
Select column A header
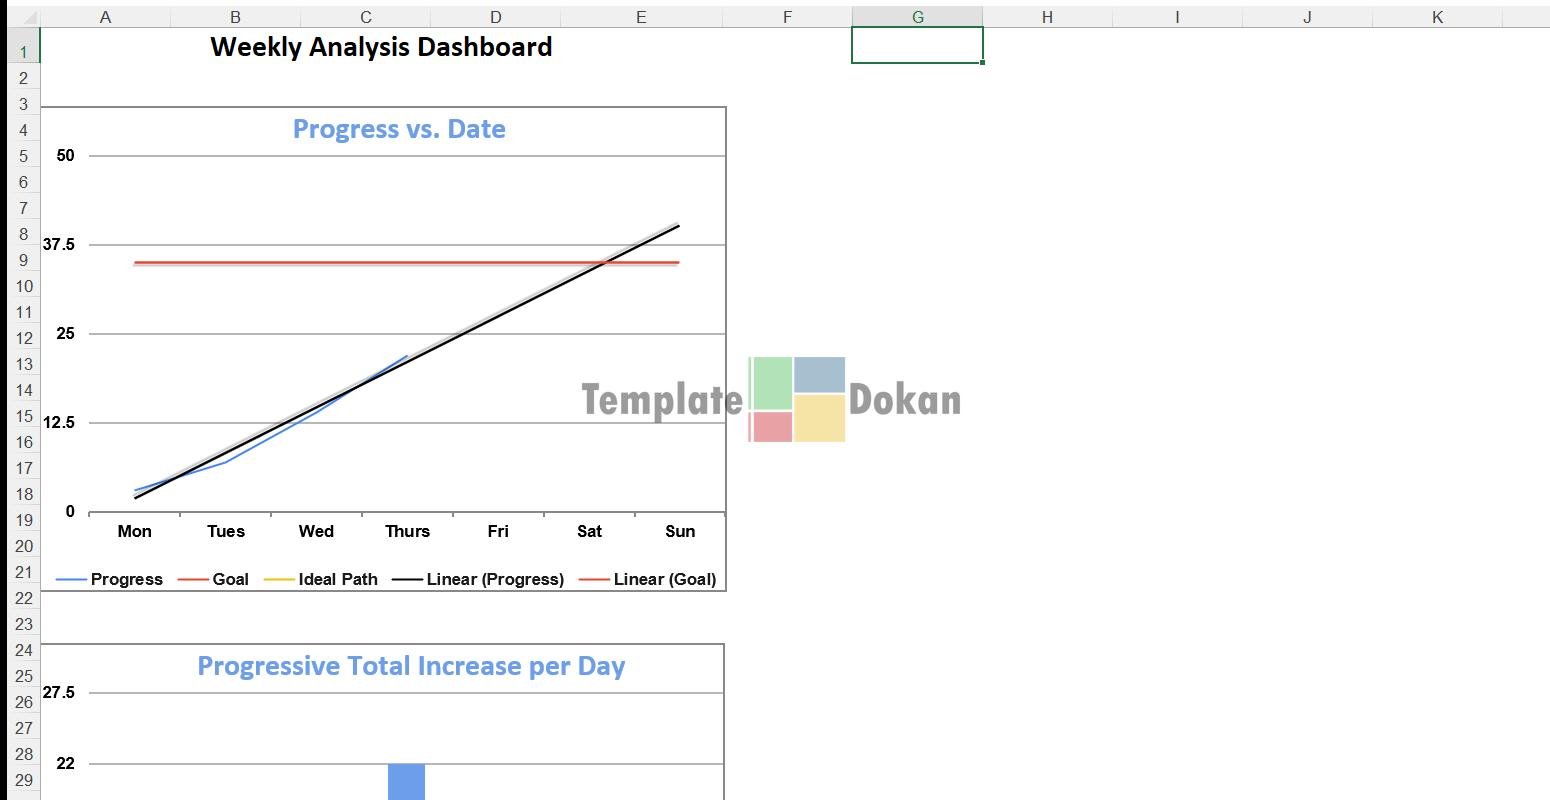tap(105, 17)
